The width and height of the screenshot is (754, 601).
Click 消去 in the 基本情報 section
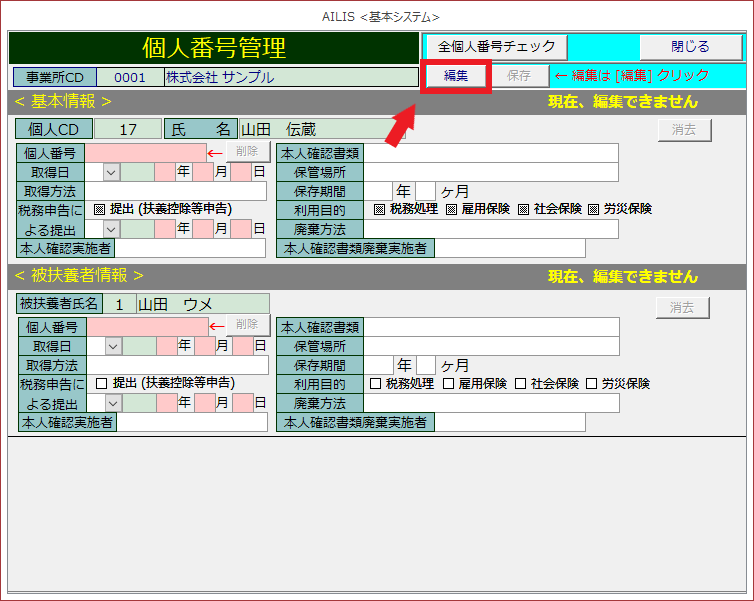[x=684, y=129]
